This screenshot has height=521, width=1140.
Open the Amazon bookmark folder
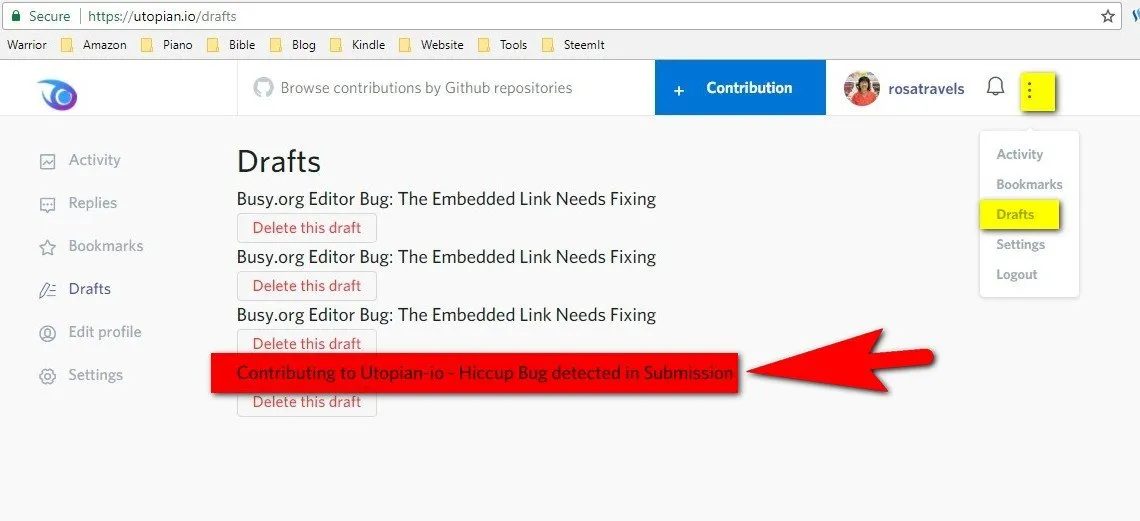click(x=94, y=45)
